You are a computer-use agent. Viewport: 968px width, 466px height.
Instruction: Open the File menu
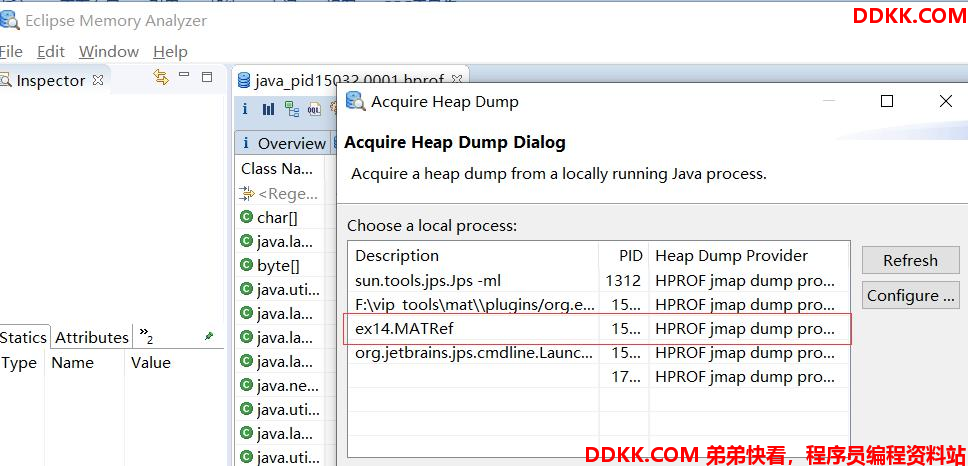point(11,51)
